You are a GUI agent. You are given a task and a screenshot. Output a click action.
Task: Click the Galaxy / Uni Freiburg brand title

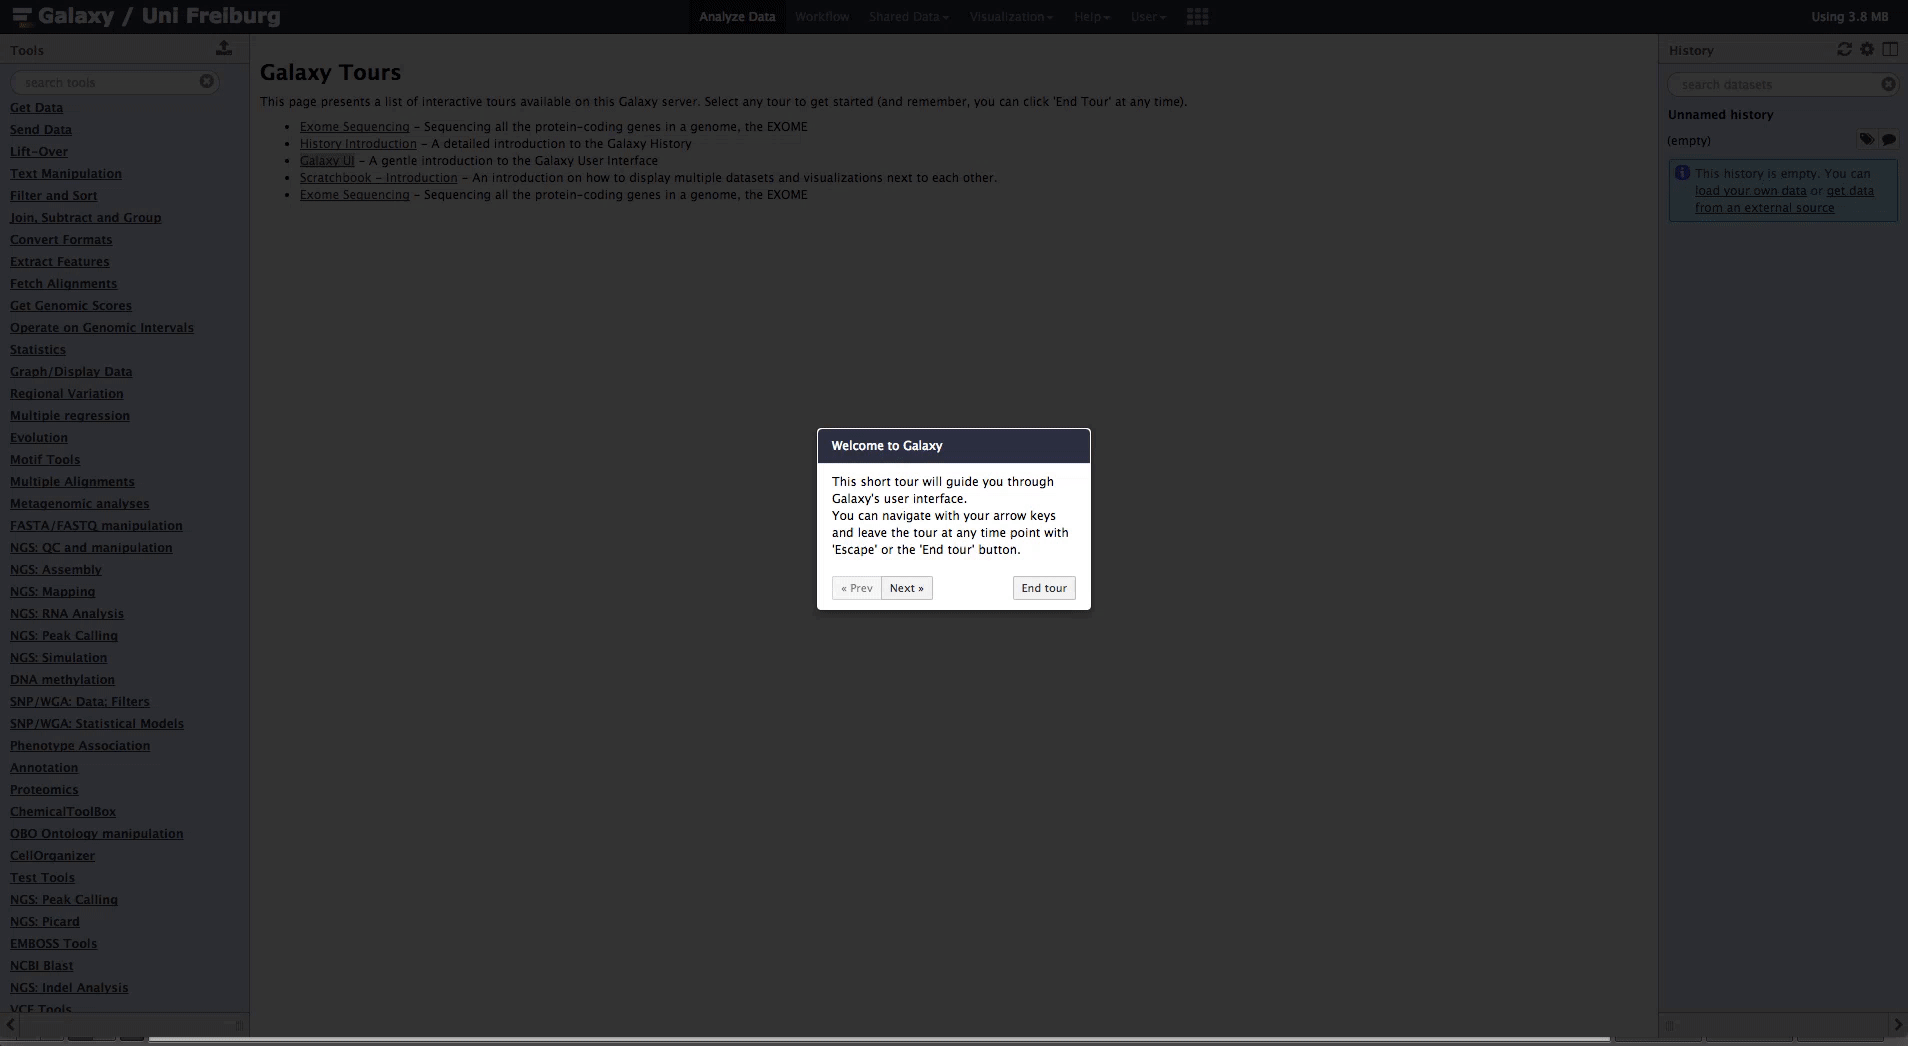coord(159,17)
